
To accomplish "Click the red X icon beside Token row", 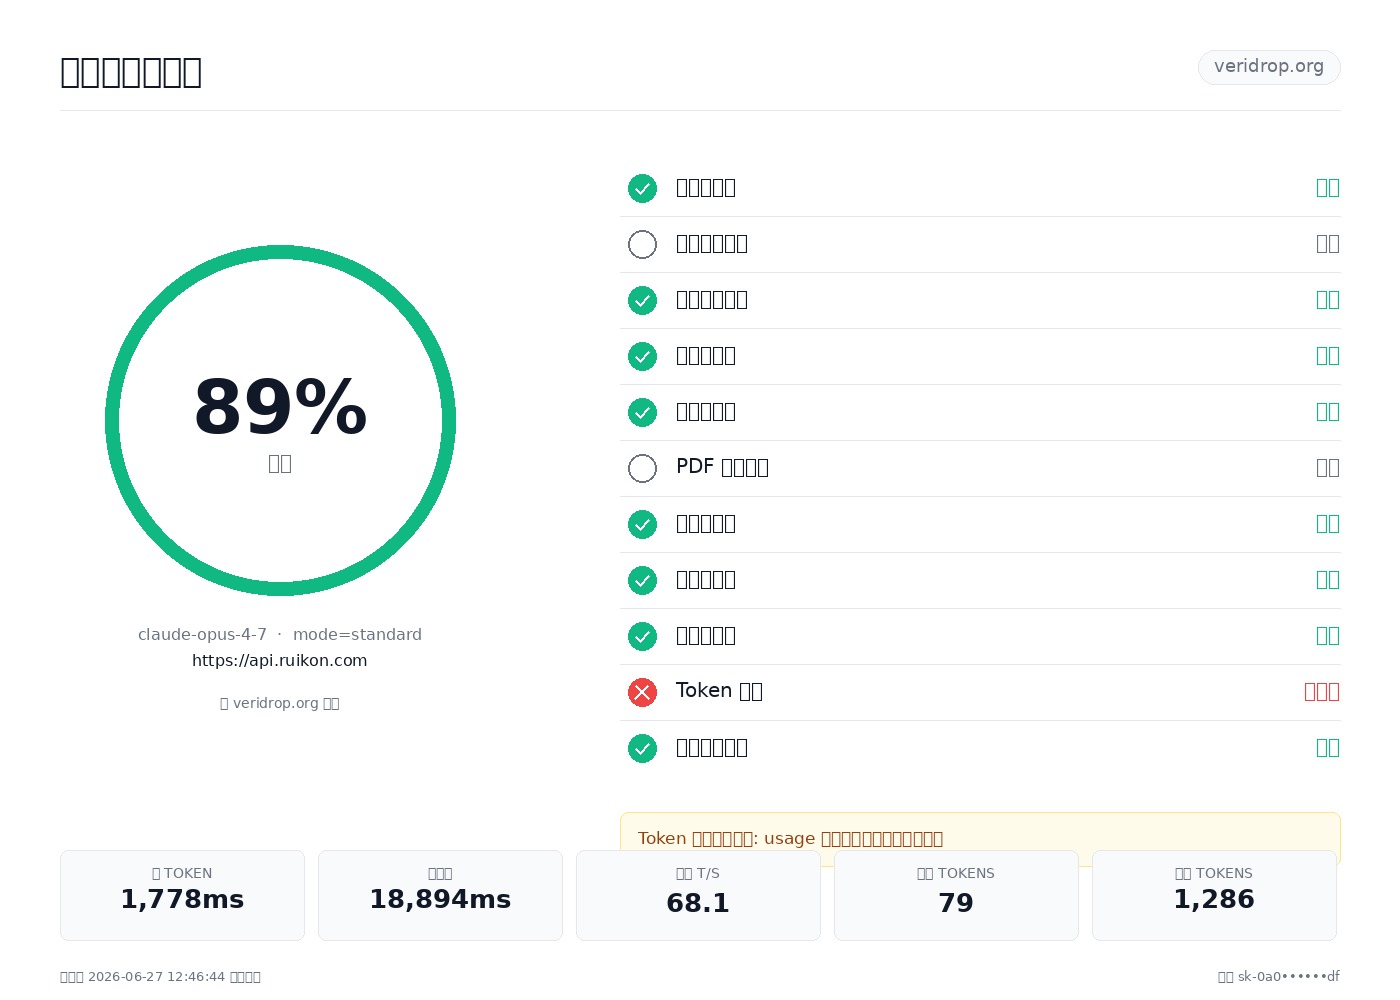I will pyautogui.click(x=642, y=692).
